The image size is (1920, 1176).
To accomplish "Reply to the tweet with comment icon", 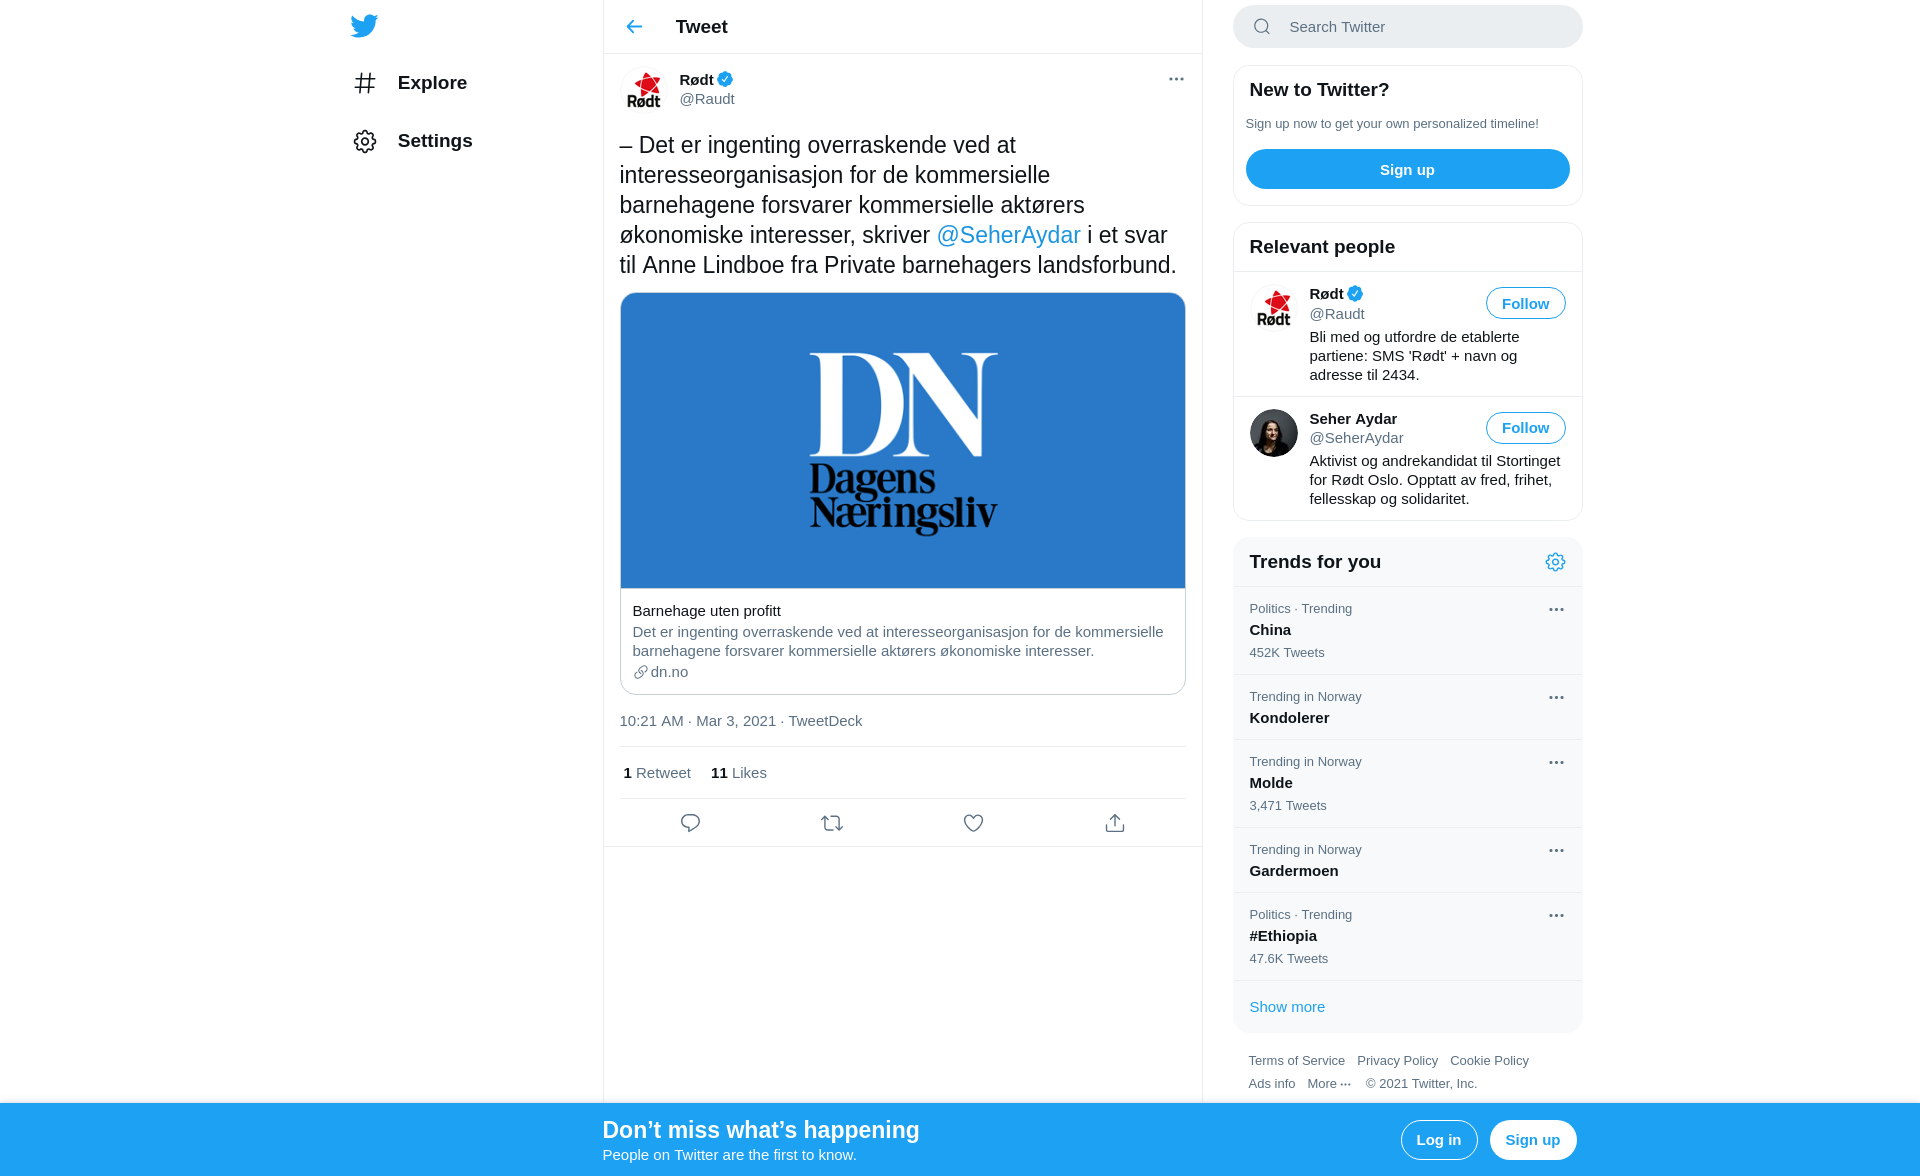I will pos(690,823).
